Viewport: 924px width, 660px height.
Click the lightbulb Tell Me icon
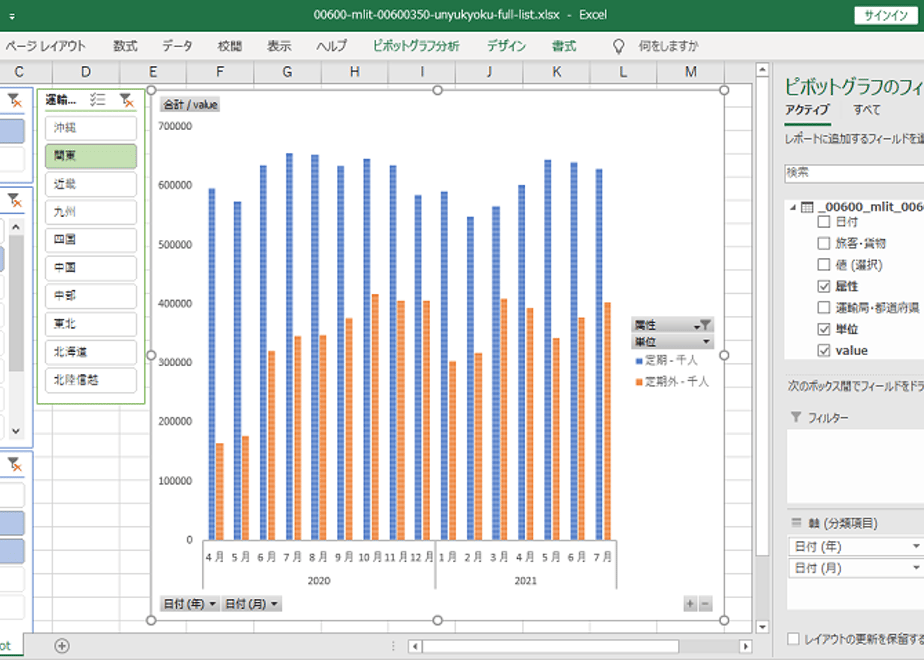click(x=618, y=46)
